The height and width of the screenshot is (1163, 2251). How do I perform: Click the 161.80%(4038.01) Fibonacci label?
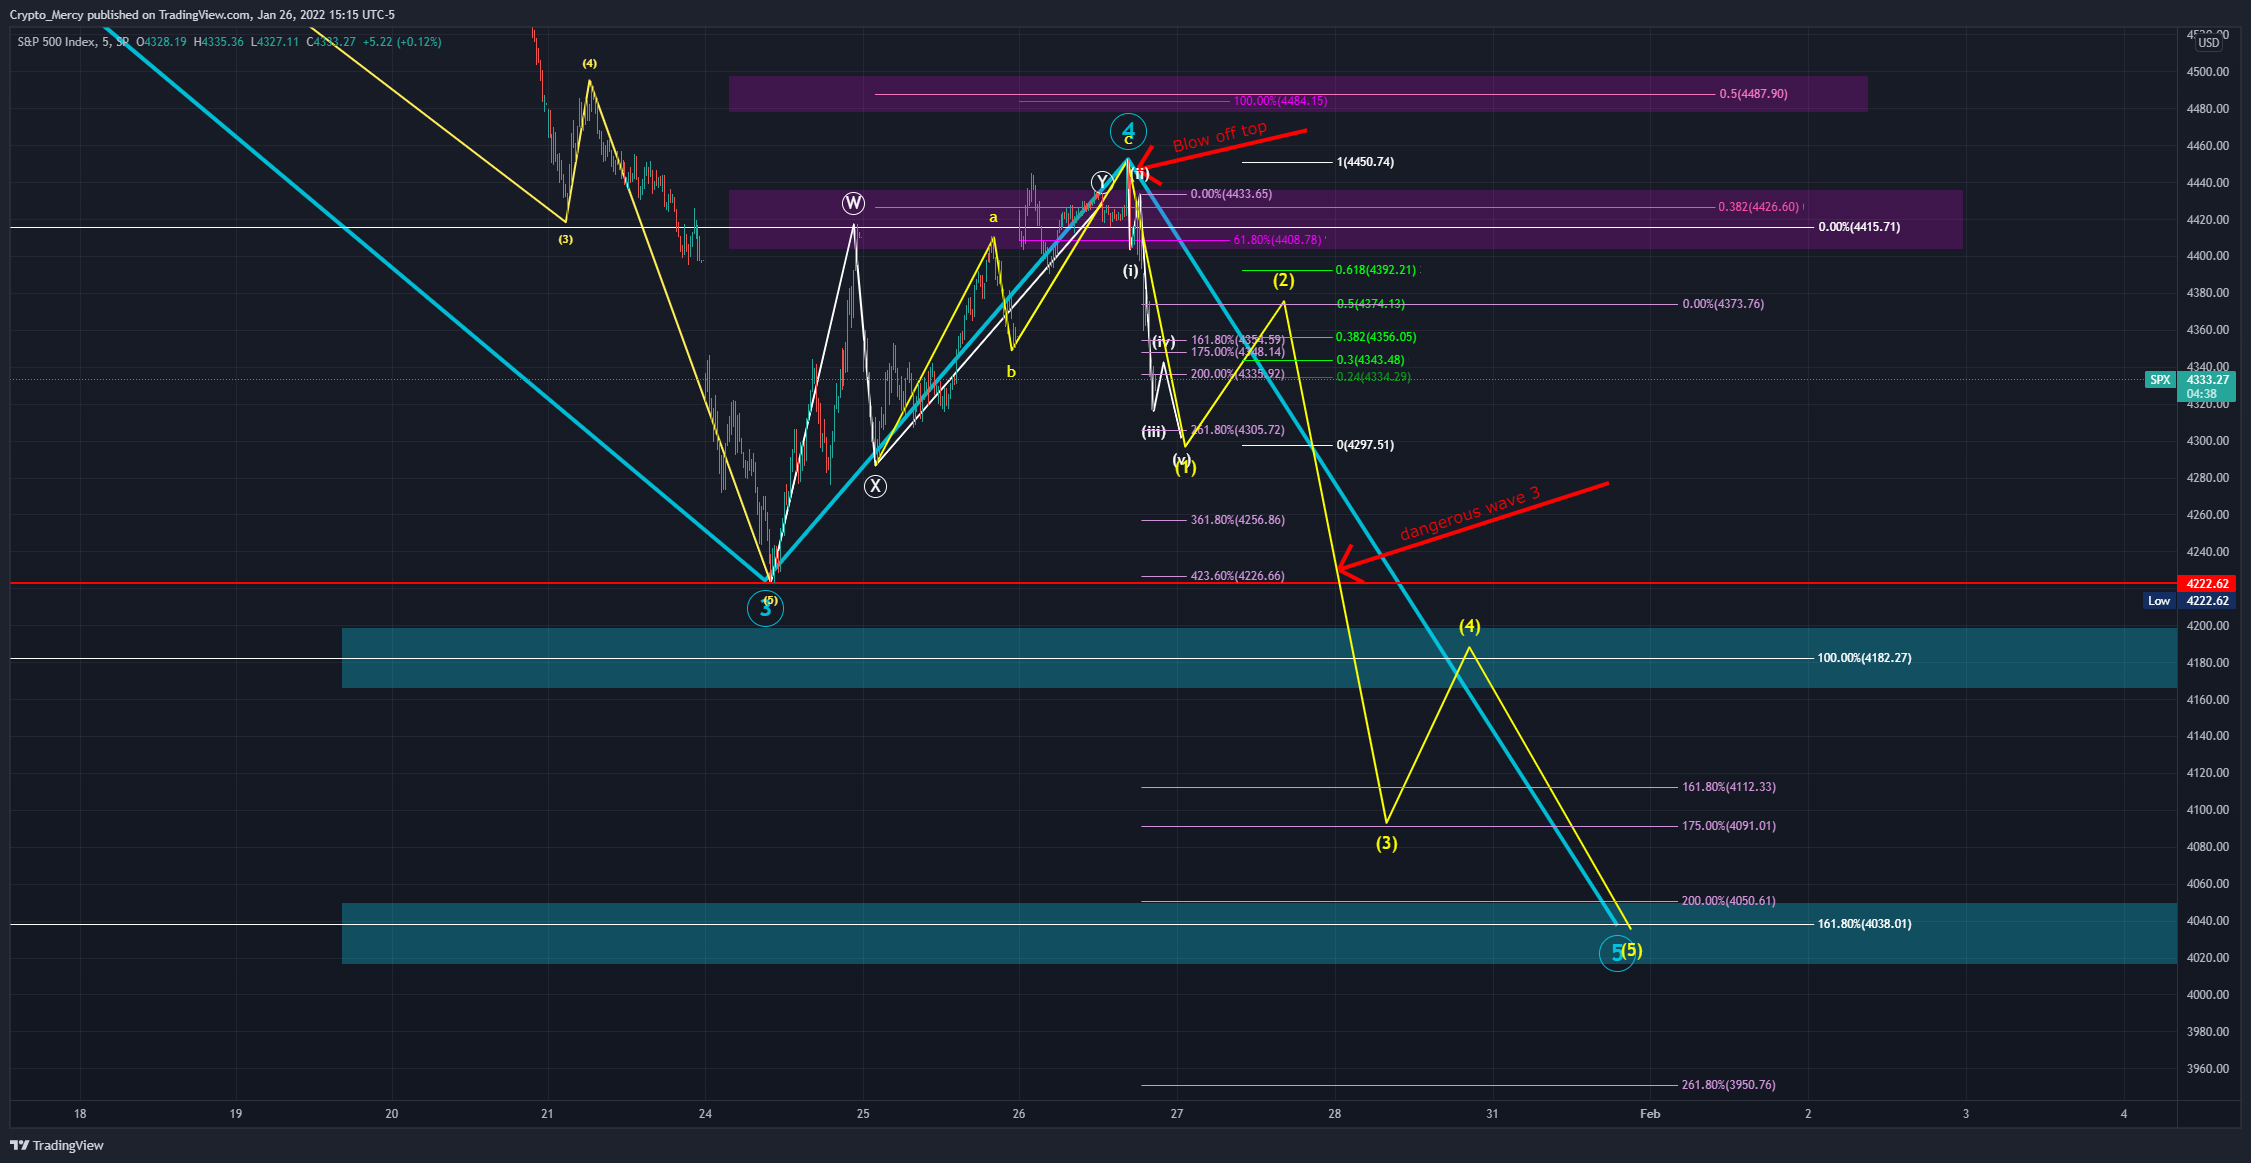pyautogui.click(x=1864, y=924)
